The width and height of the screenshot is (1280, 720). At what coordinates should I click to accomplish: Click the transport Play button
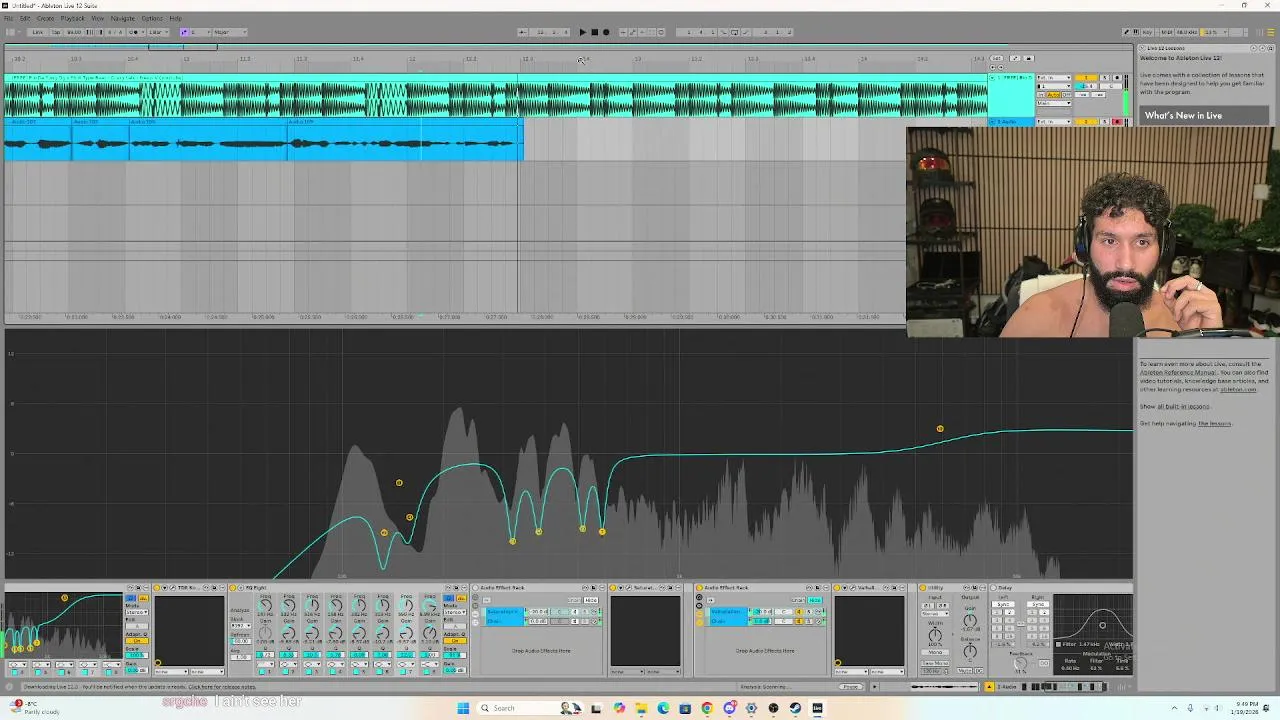point(582,32)
